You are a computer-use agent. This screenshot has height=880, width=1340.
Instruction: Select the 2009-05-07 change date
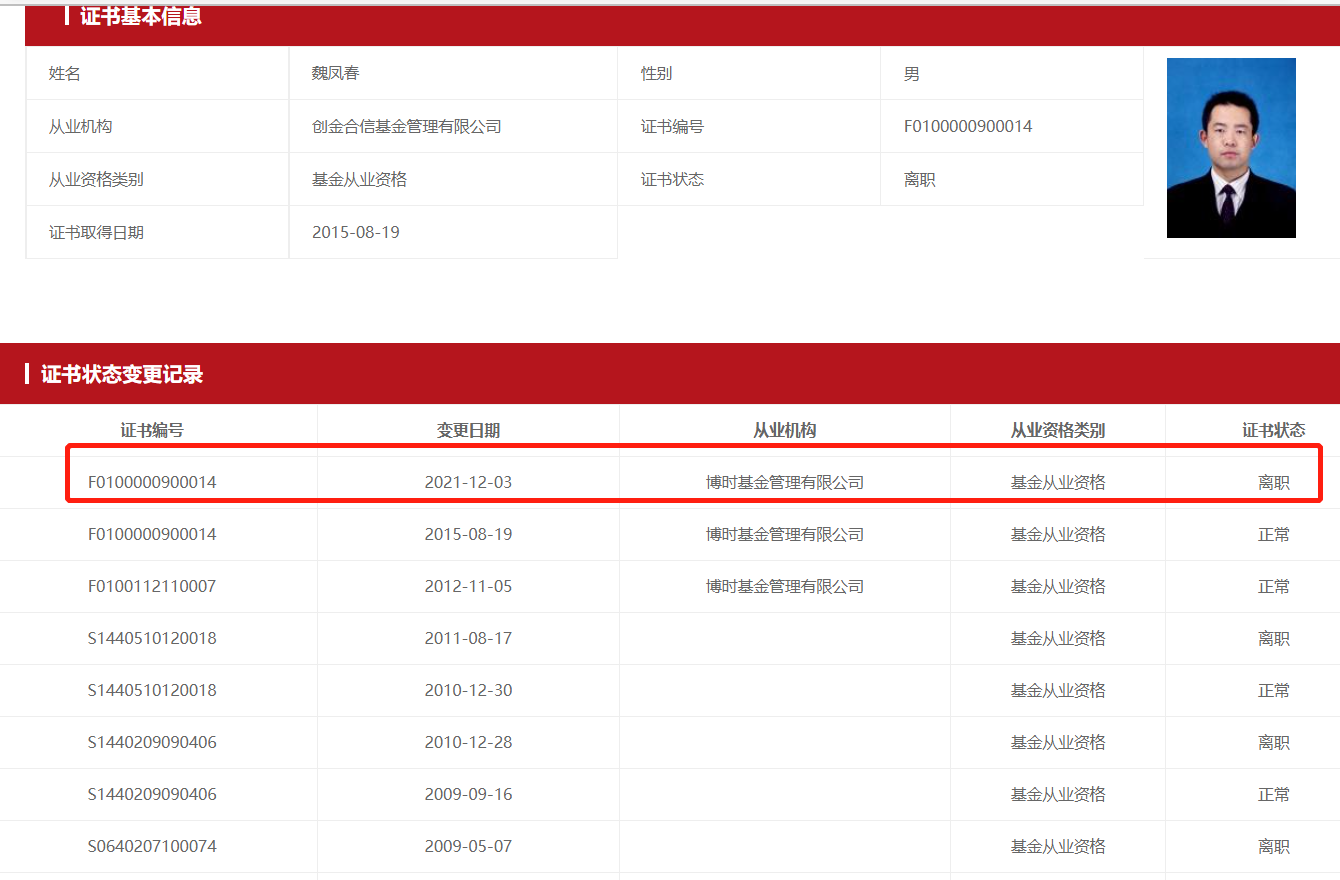click(468, 847)
